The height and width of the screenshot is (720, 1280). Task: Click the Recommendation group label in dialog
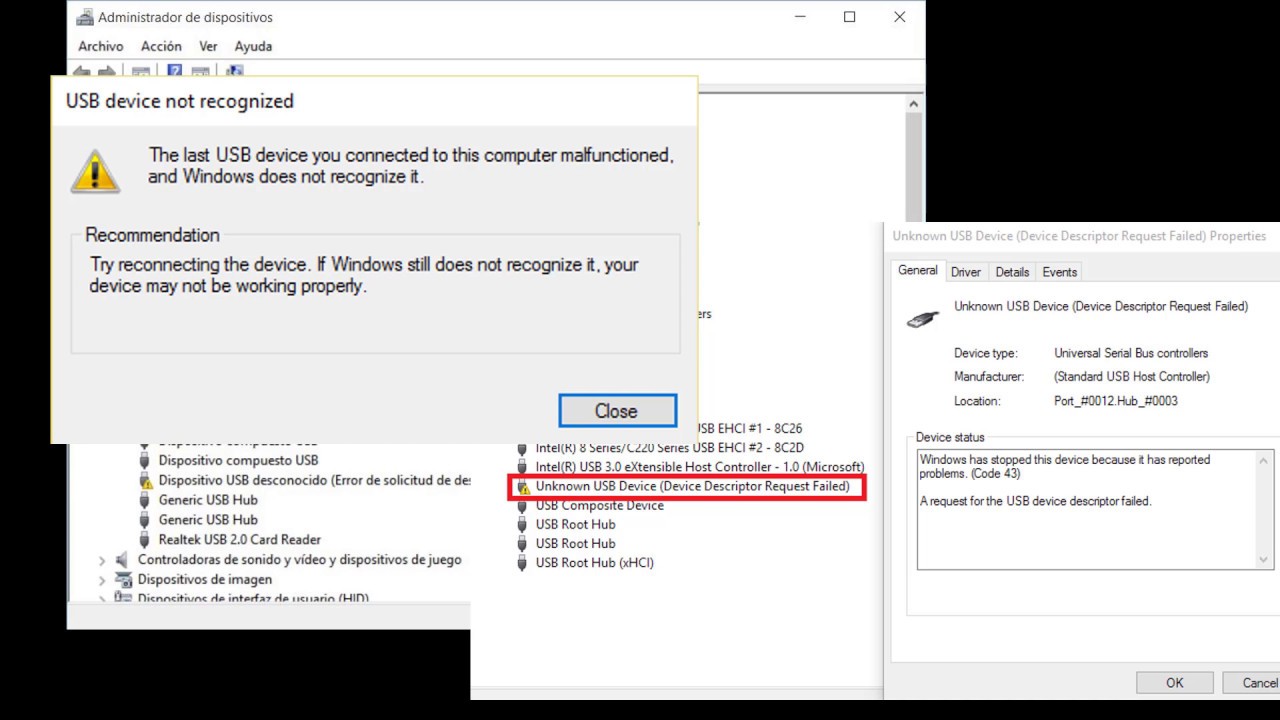[x=152, y=235]
